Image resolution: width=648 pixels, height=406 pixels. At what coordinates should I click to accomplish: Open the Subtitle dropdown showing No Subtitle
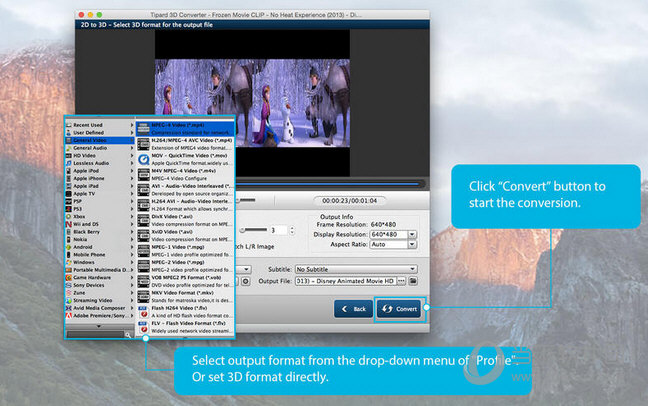click(x=356, y=269)
